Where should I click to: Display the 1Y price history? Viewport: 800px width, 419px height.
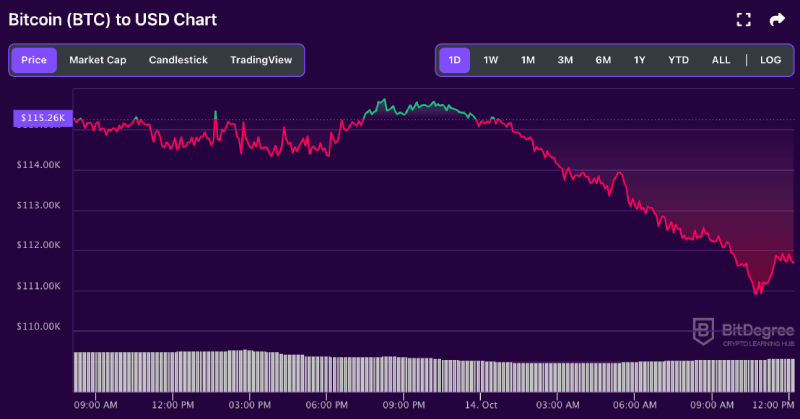coord(639,60)
